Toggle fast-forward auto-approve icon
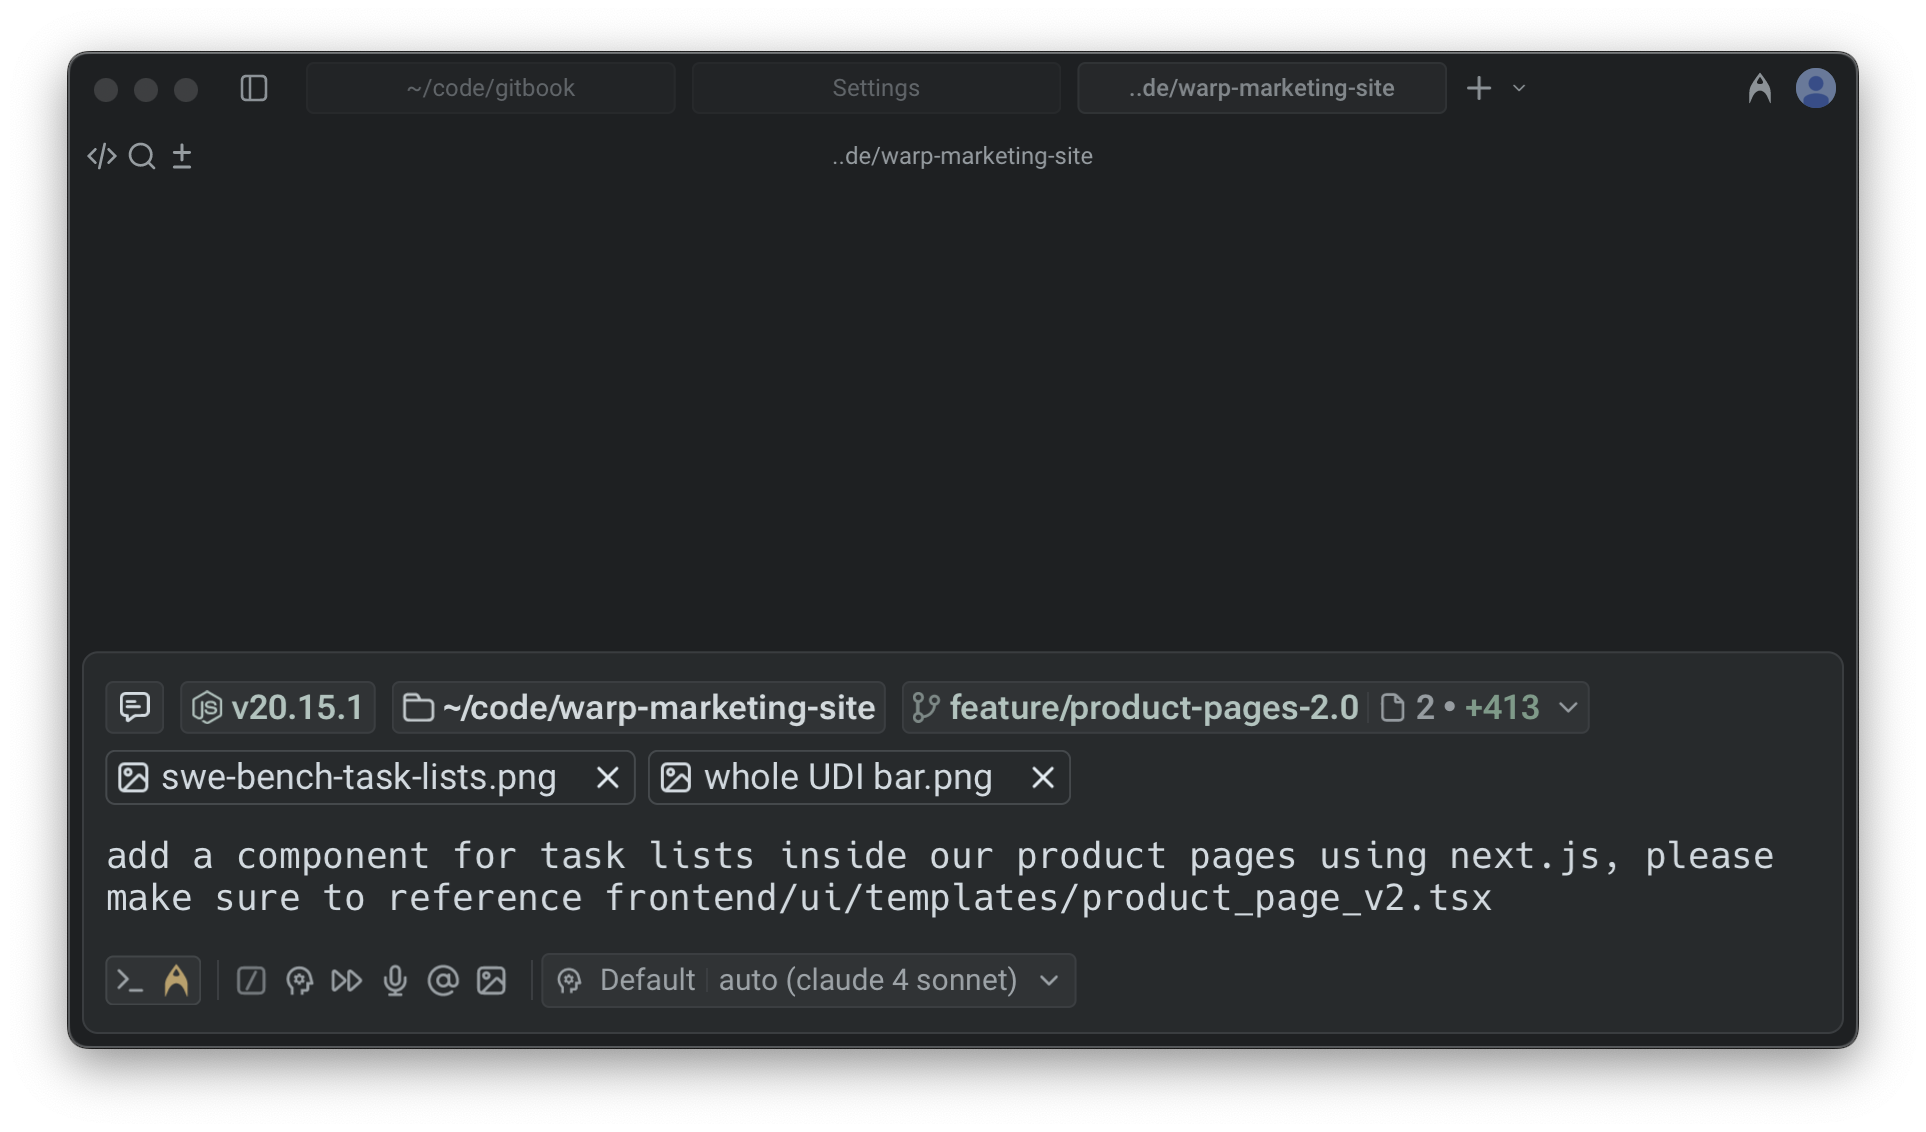 [347, 980]
